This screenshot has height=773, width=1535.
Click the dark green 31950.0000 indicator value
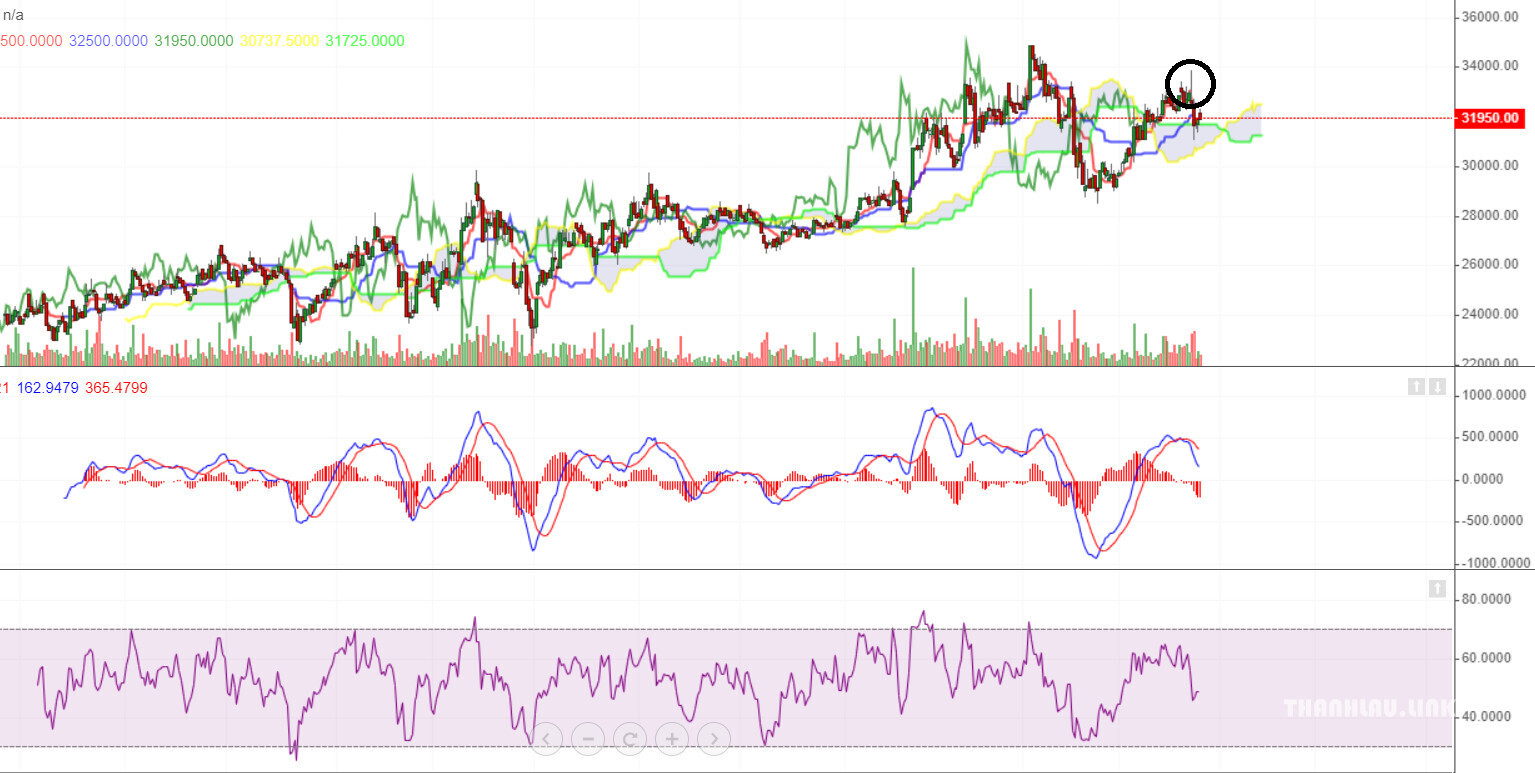194,41
